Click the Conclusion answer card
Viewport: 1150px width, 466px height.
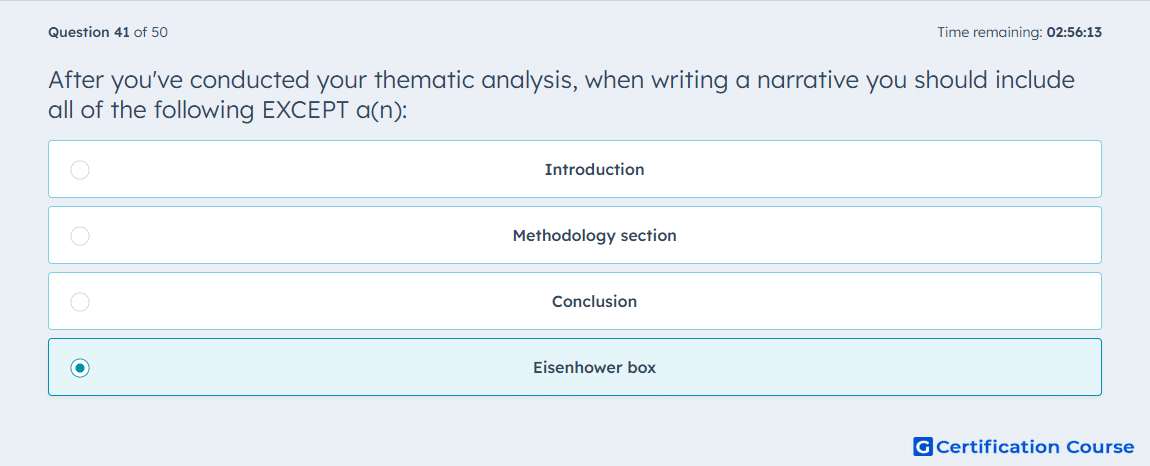pyautogui.click(x=575, y=301)
